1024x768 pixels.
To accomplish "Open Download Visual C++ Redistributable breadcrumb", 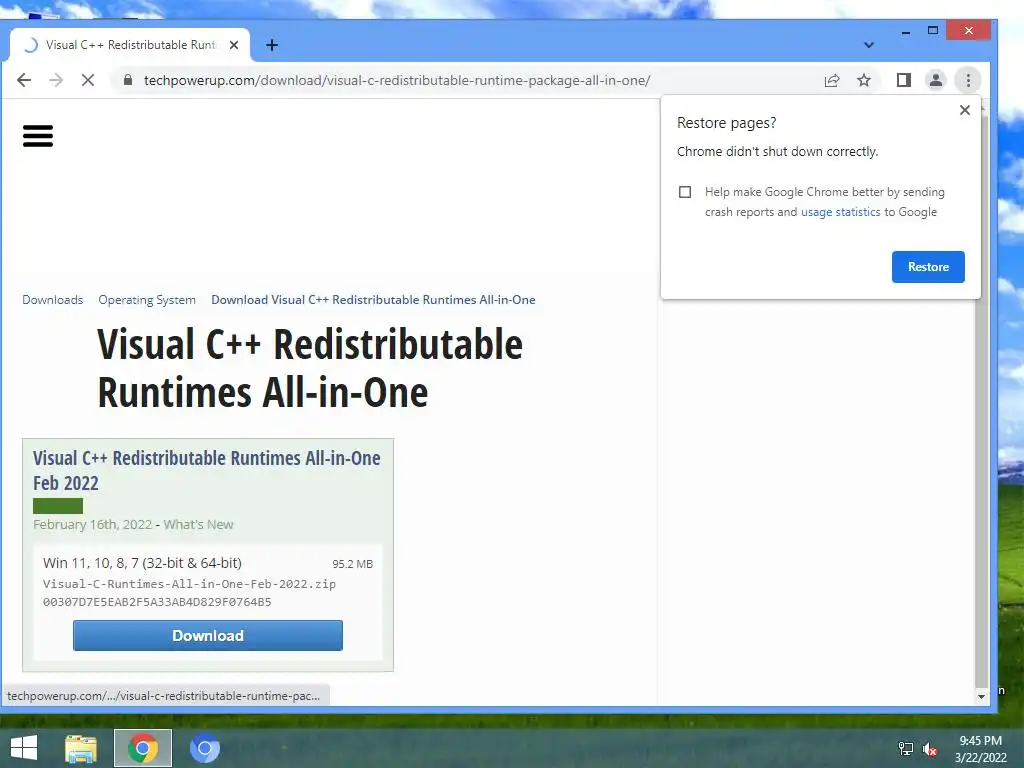I will (x=373, y=300).
